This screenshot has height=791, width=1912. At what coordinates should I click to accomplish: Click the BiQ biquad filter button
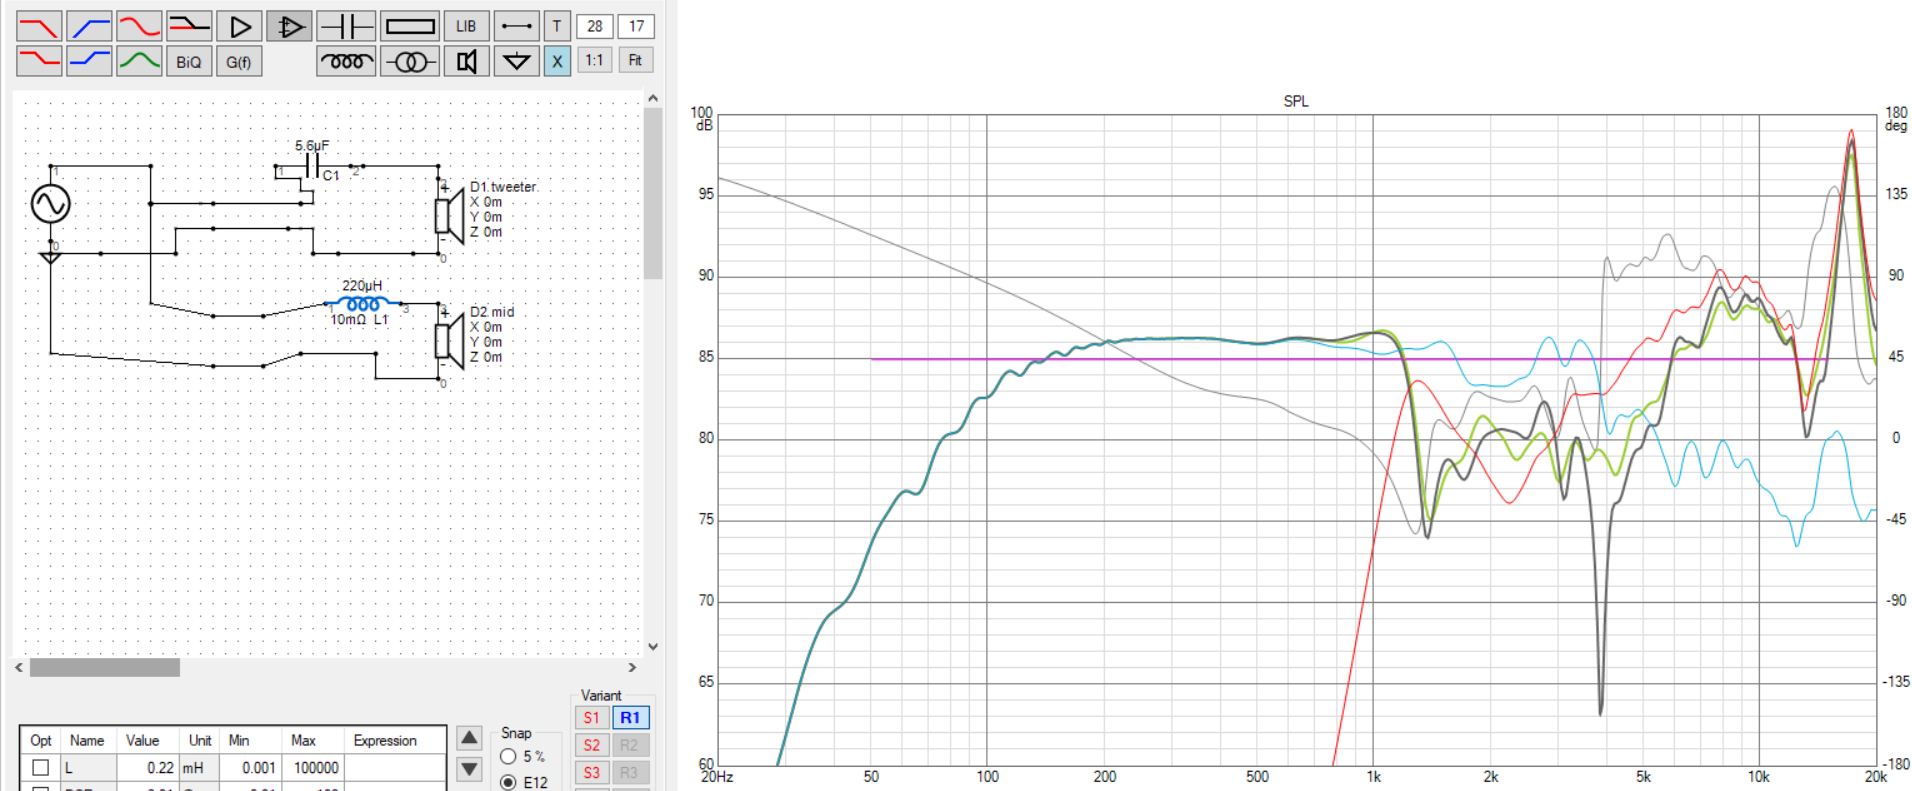point(189,61)
